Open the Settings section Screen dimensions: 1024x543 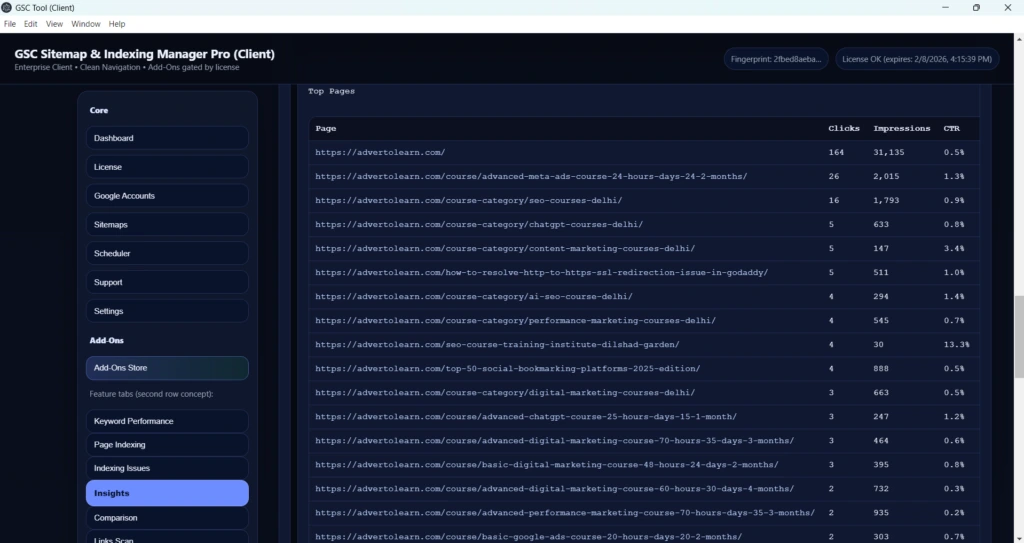pyautogui.click(x=167, y=311)
